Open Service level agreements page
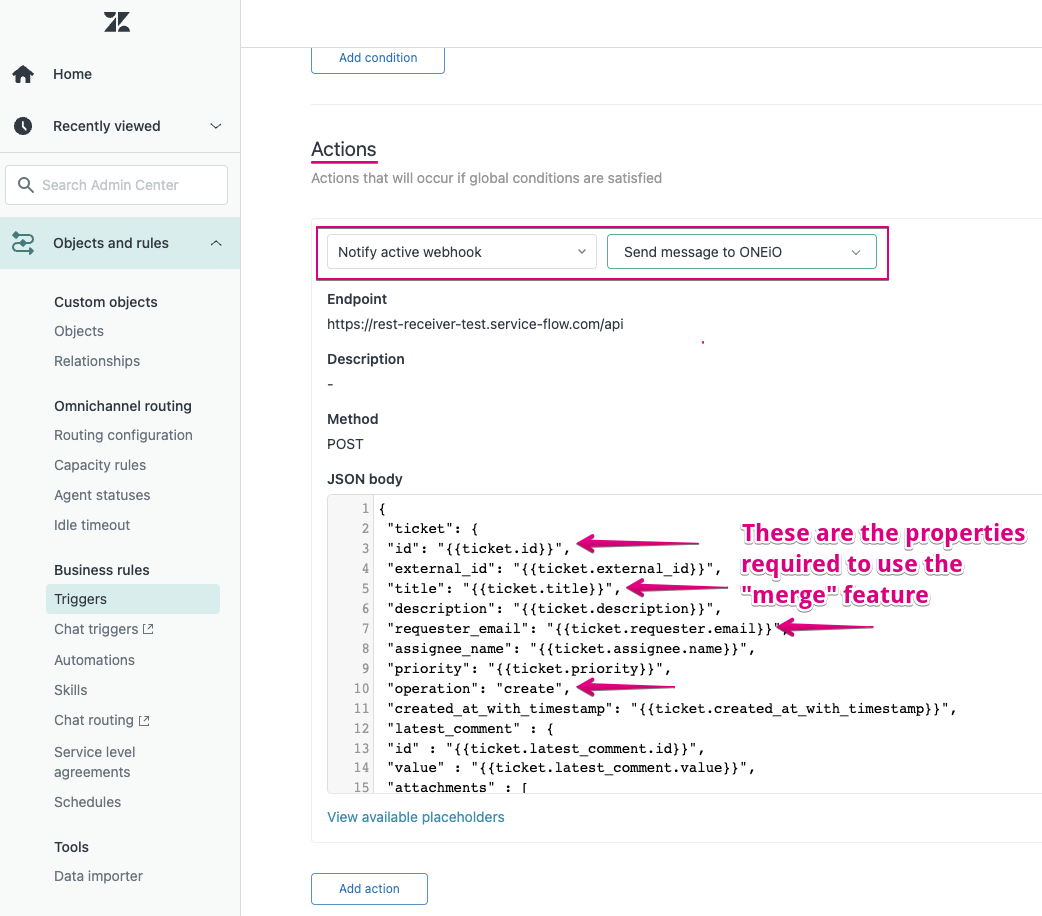 [x=95, y=762]
